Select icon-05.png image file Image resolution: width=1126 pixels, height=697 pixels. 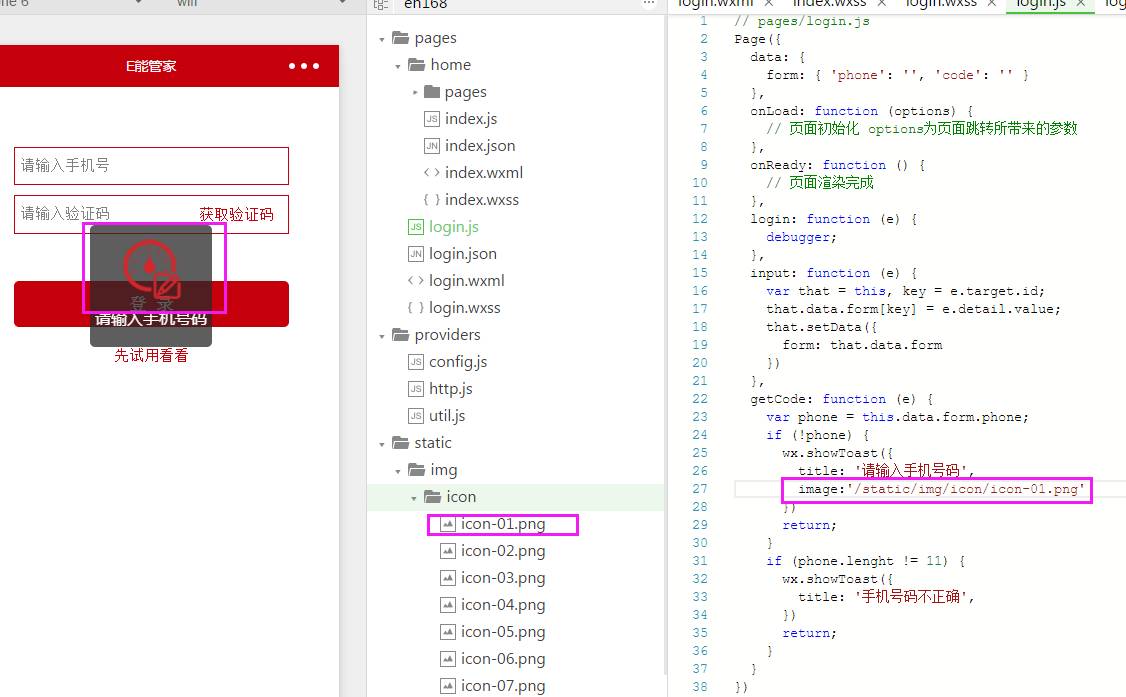tap(503, 632)
